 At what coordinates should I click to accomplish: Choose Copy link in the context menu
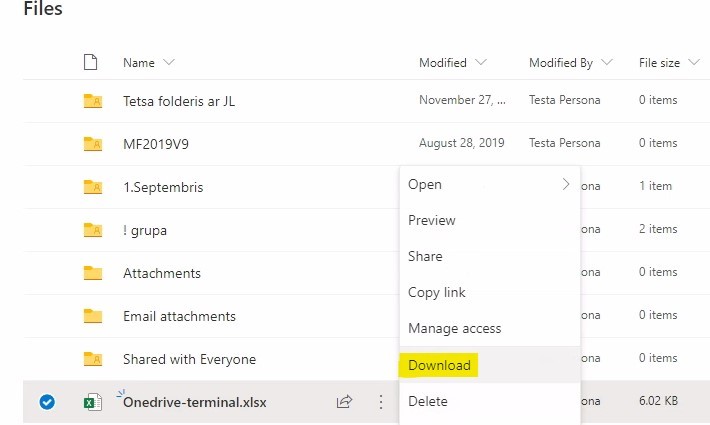(x=437, y=292)
